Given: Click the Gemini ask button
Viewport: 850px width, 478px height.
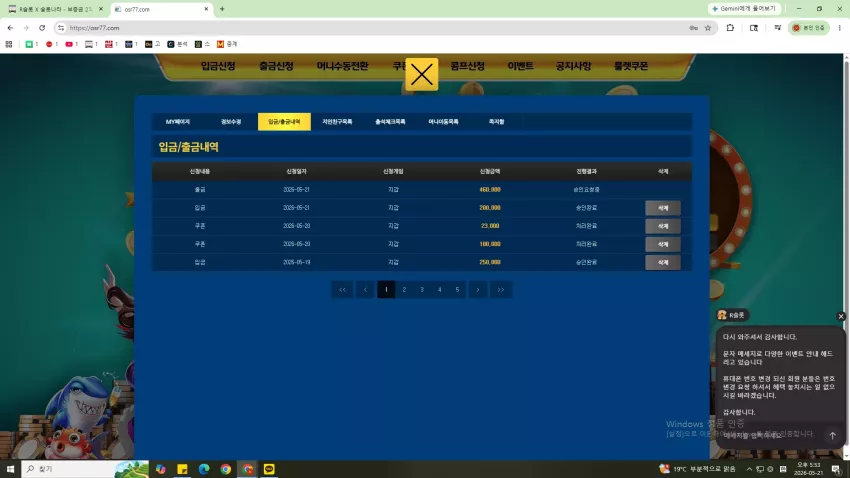Looking at the screenshot, I should click(744, 9).
